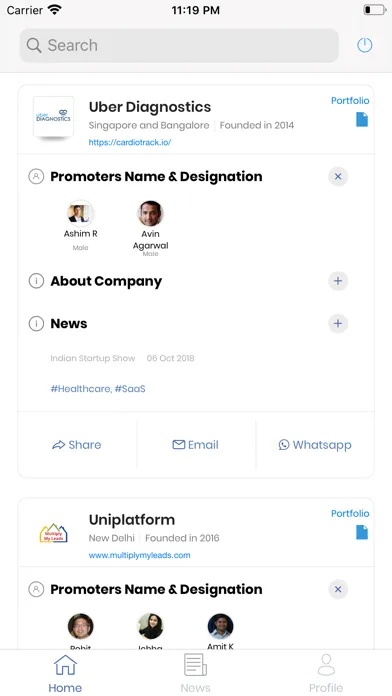This screenshot has width=392, height=696.
Task: Click the Uber Diagnostics company logo
Action: pos(53,117)
